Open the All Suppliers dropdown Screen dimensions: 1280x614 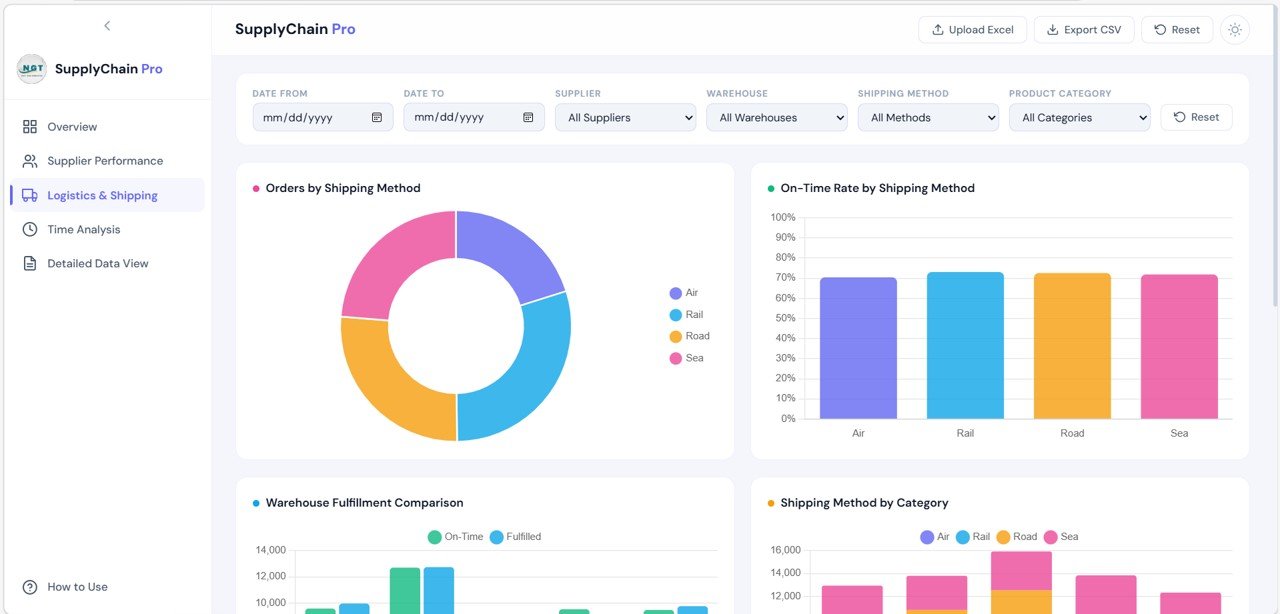coord(625,118)
